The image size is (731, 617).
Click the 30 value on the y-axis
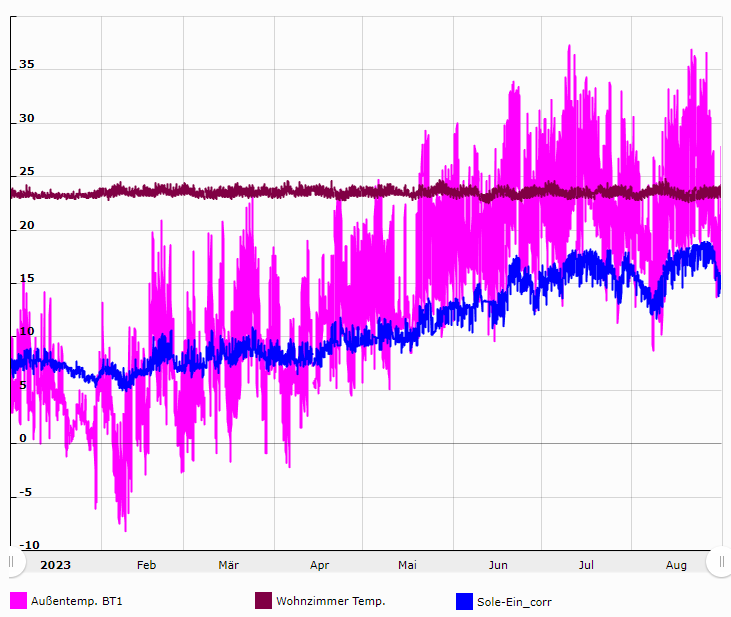pos(27,118)
